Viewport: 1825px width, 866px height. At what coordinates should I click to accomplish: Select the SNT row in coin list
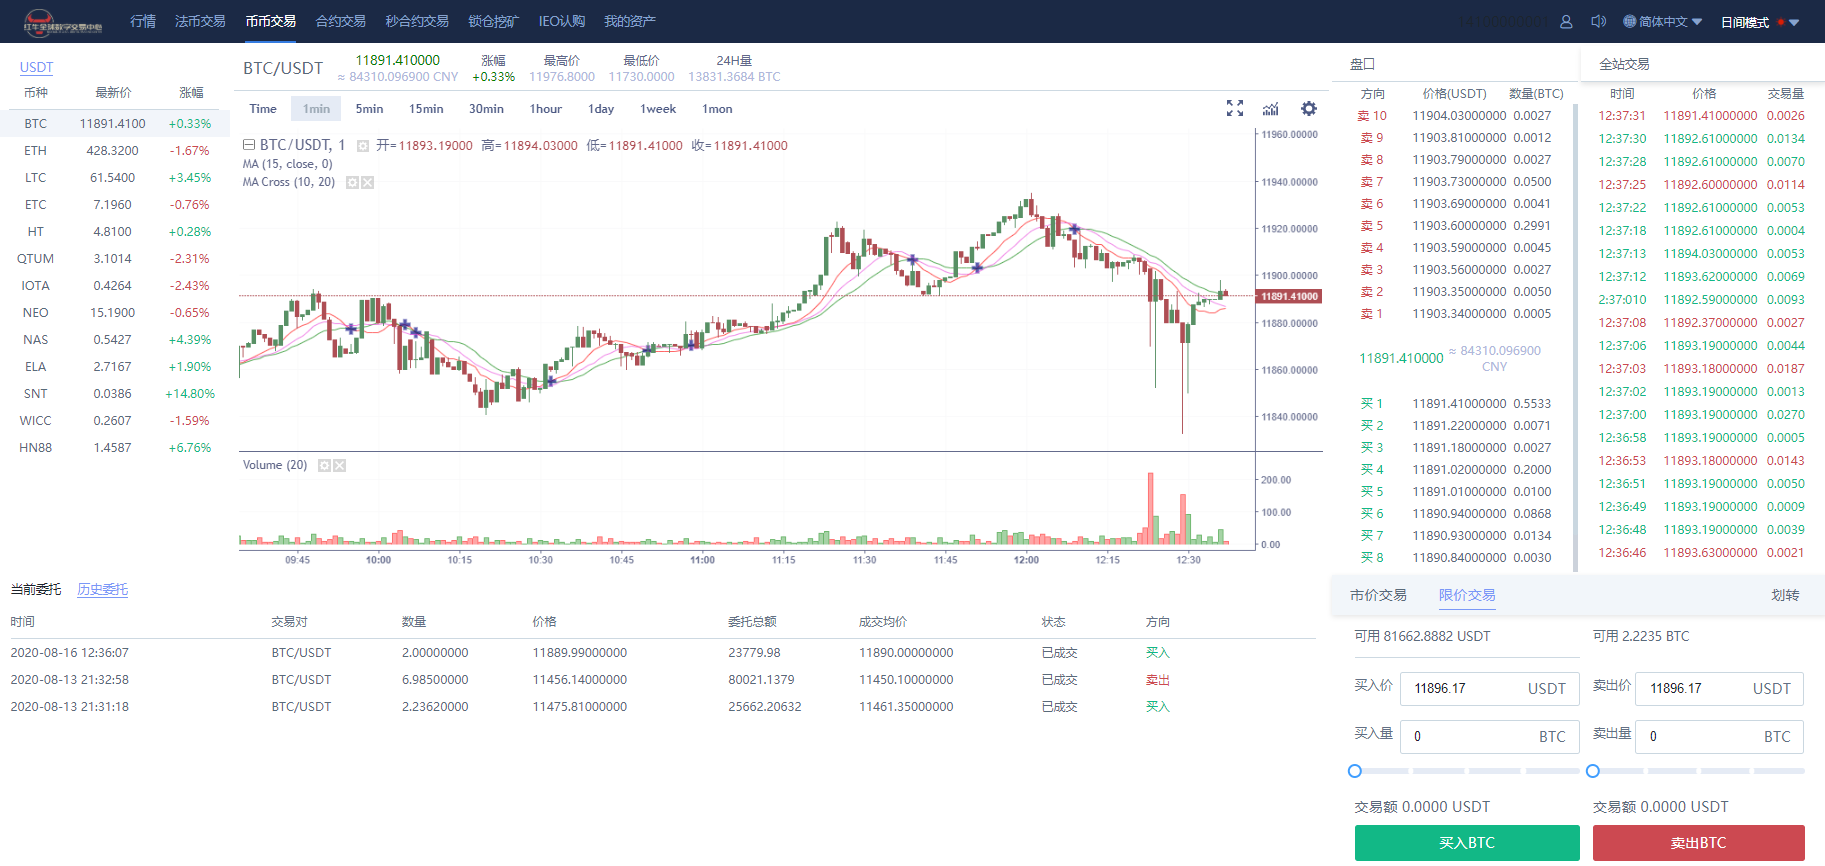115,394
